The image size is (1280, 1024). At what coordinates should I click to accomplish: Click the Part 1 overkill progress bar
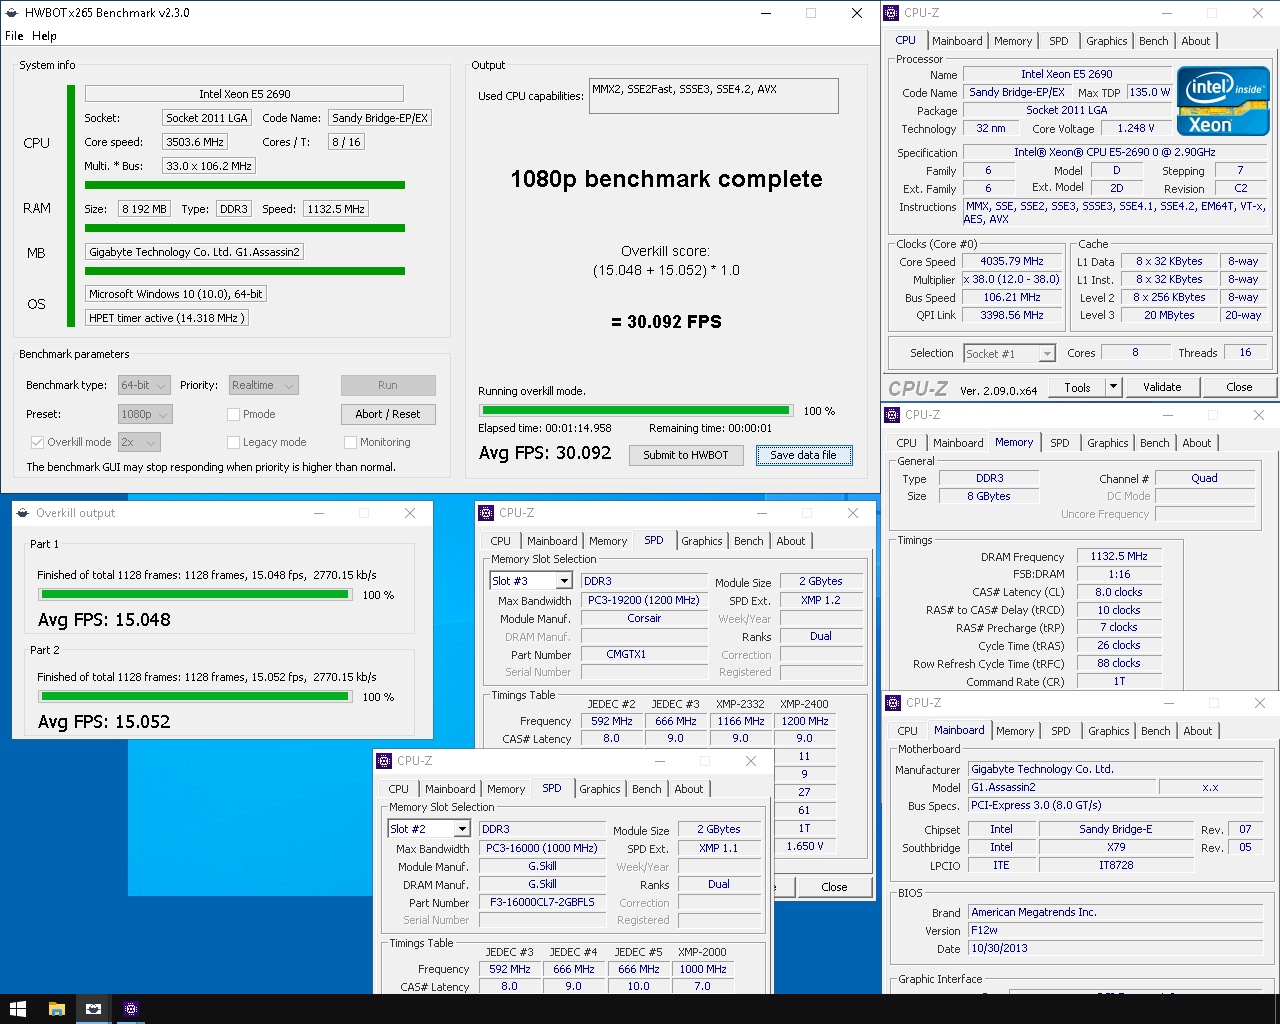coord(195,594)
